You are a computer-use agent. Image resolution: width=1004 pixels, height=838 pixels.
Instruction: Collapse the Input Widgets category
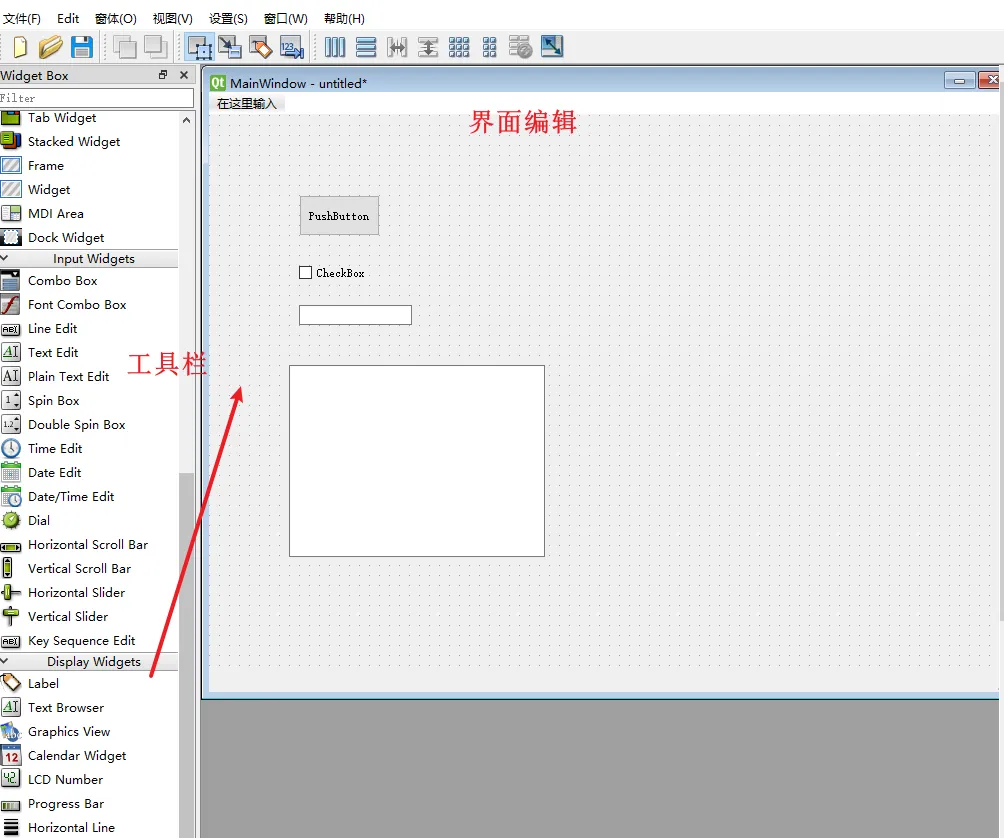(x=4, y=258)
